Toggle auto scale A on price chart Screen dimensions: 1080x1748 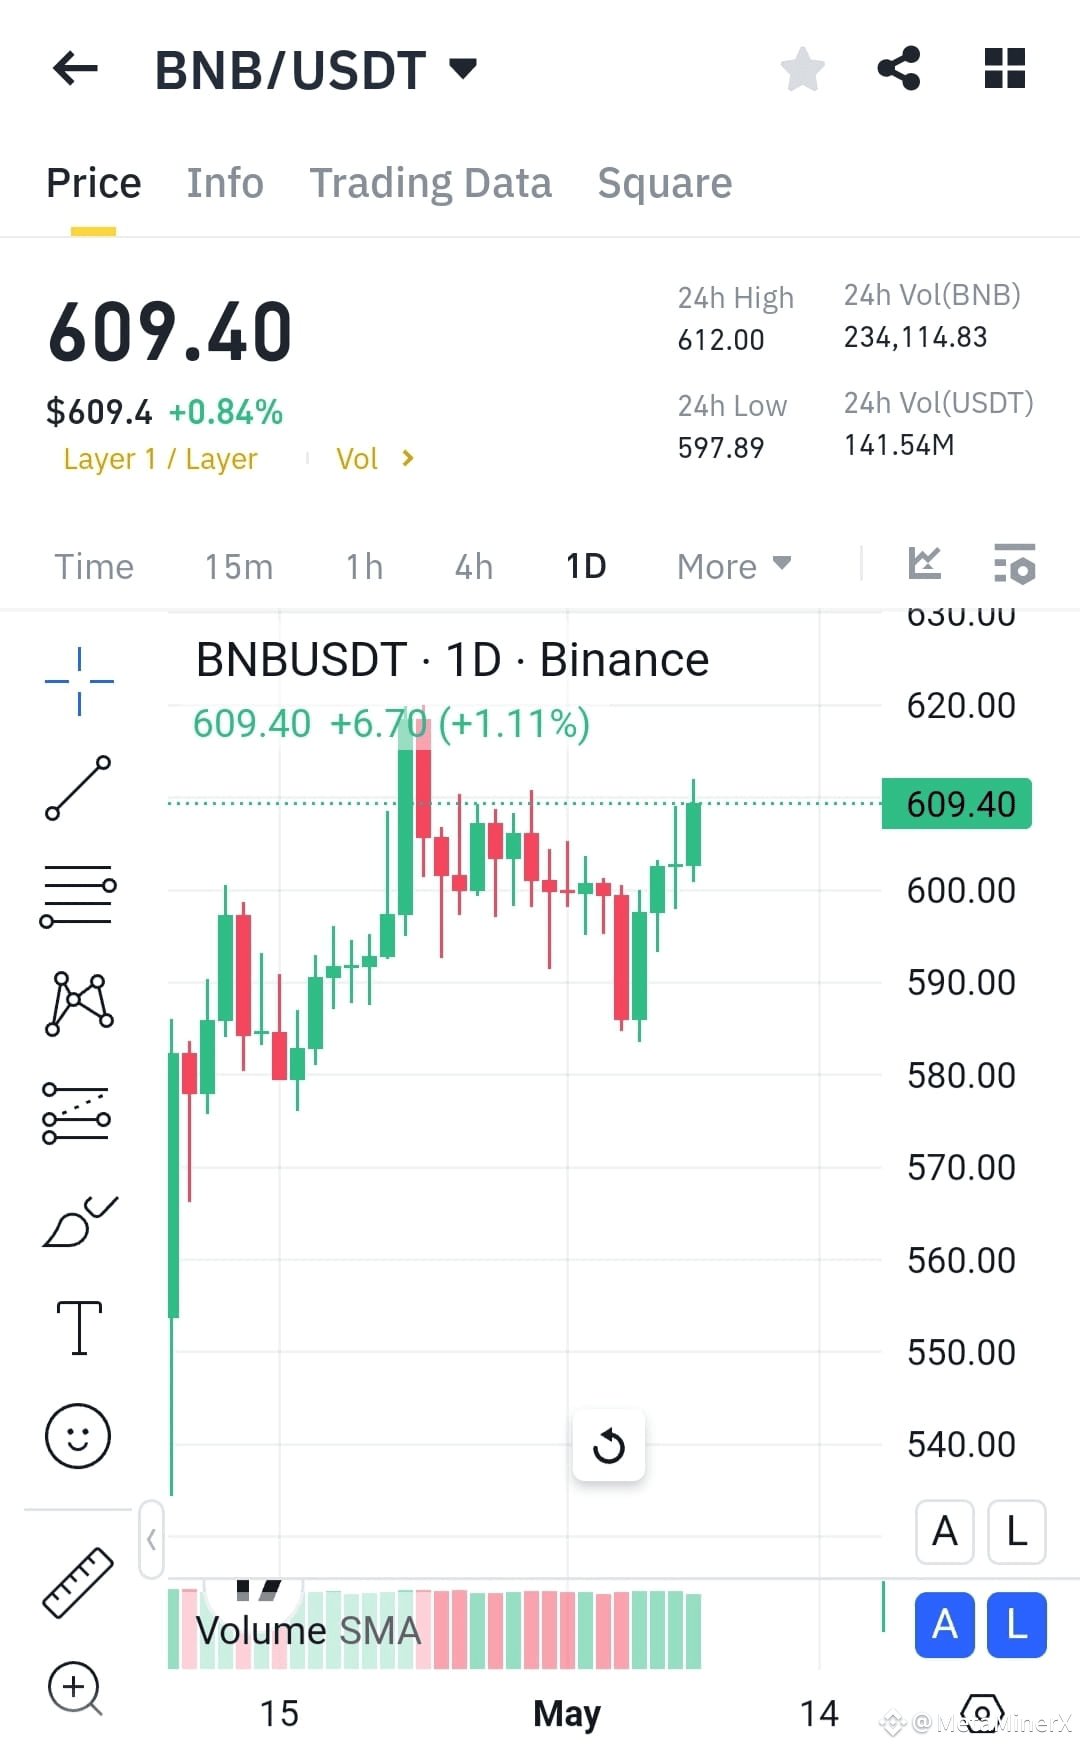[x=945, y=1531]
